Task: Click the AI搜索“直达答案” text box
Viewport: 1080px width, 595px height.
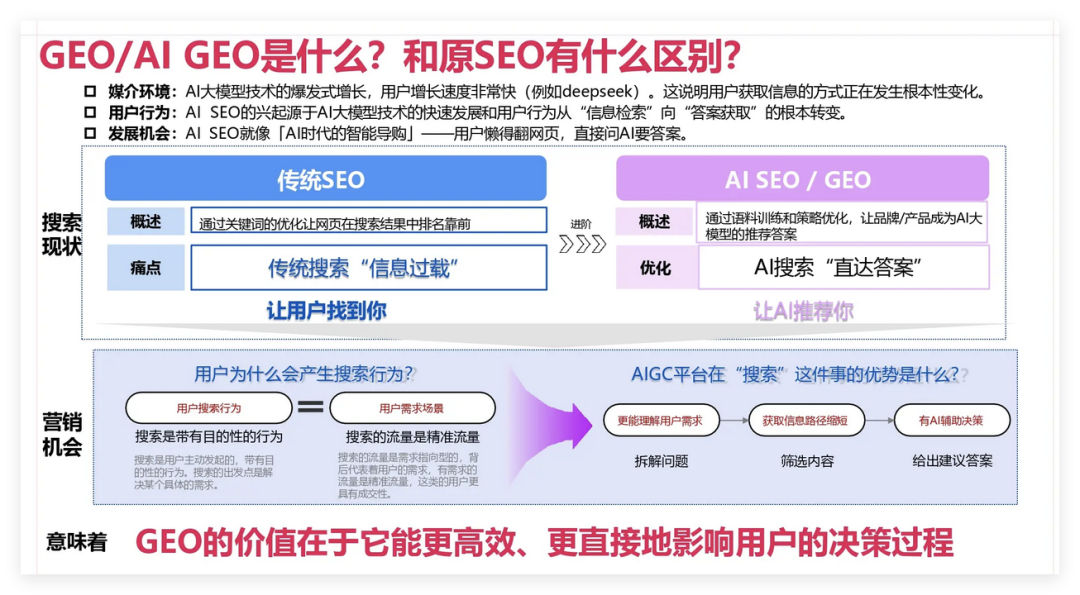Action: pos(842,267)
